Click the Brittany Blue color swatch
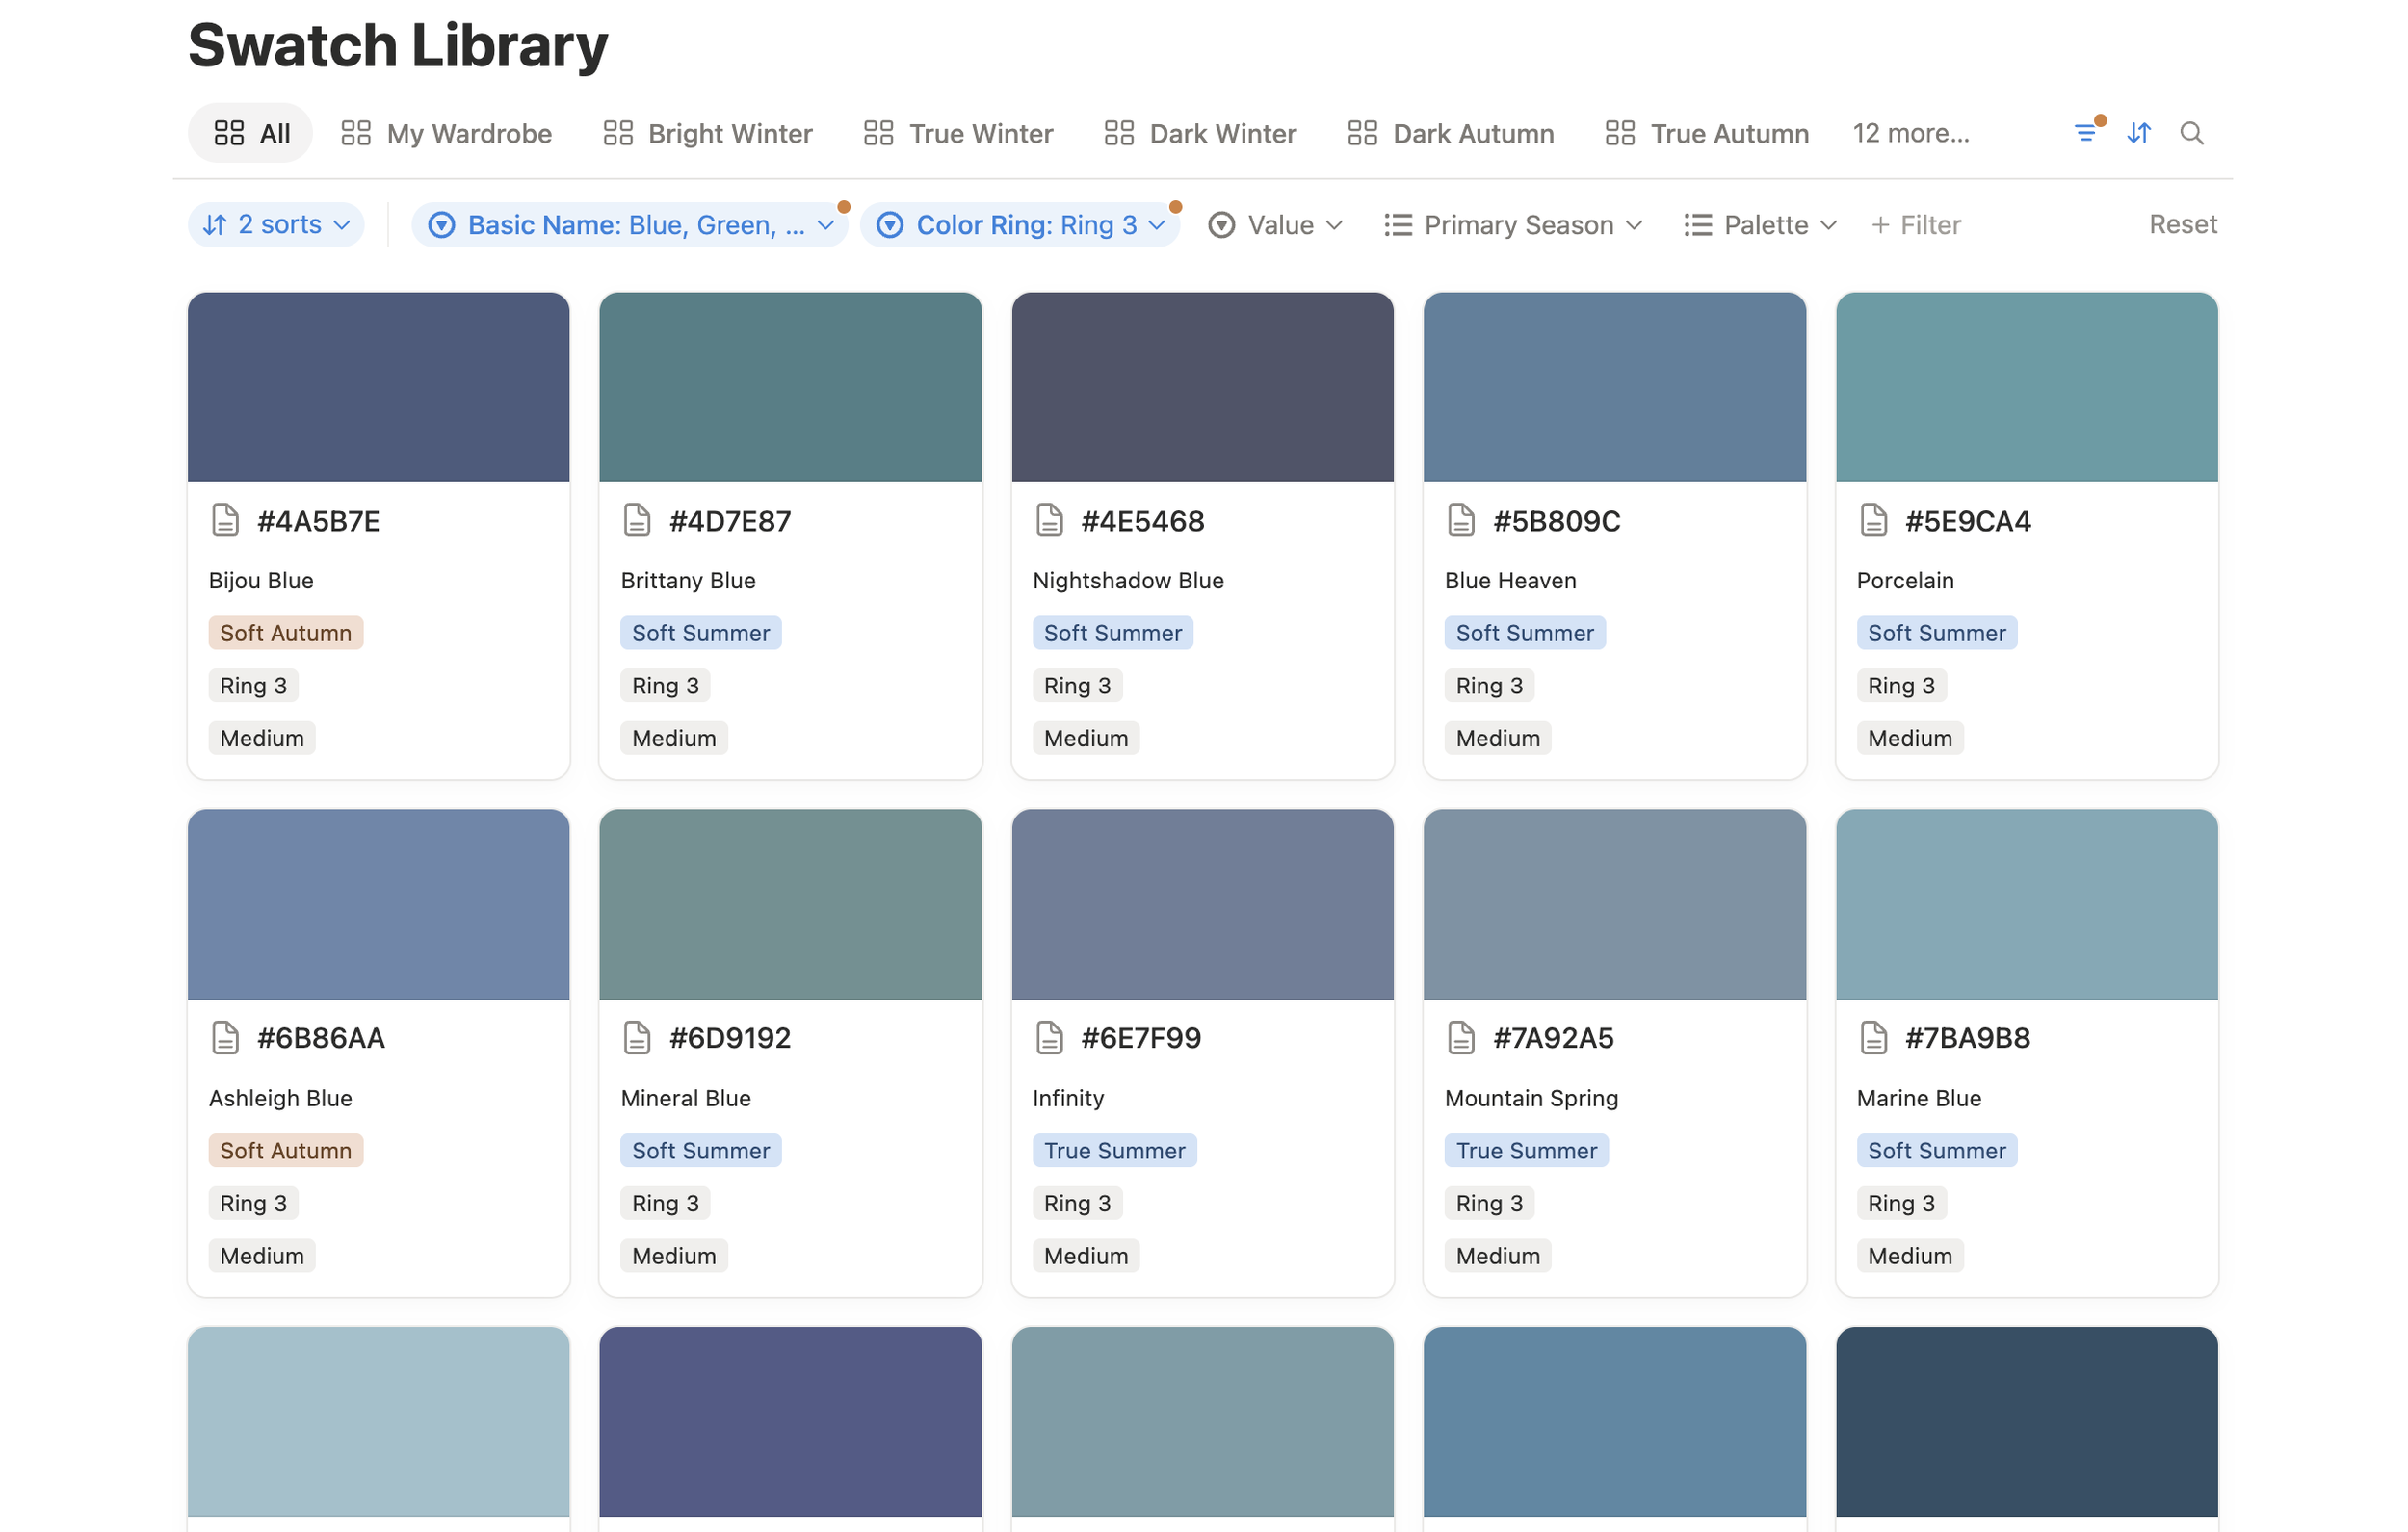 [791, 387]
